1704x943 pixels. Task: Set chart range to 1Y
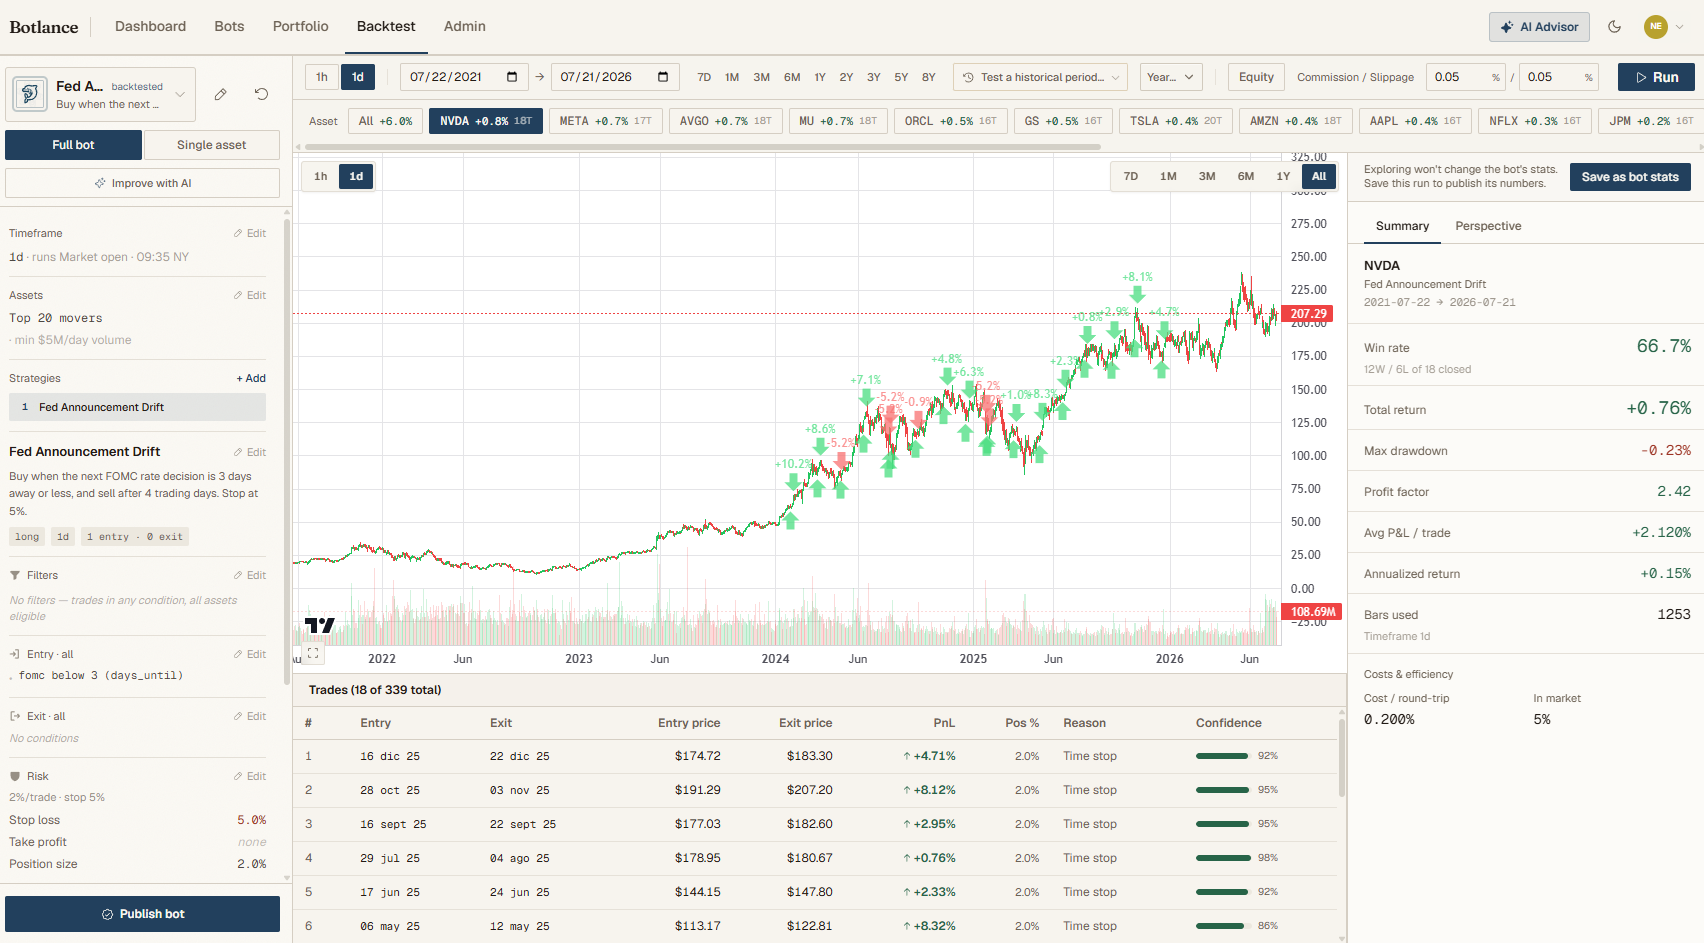(1283, 176)
